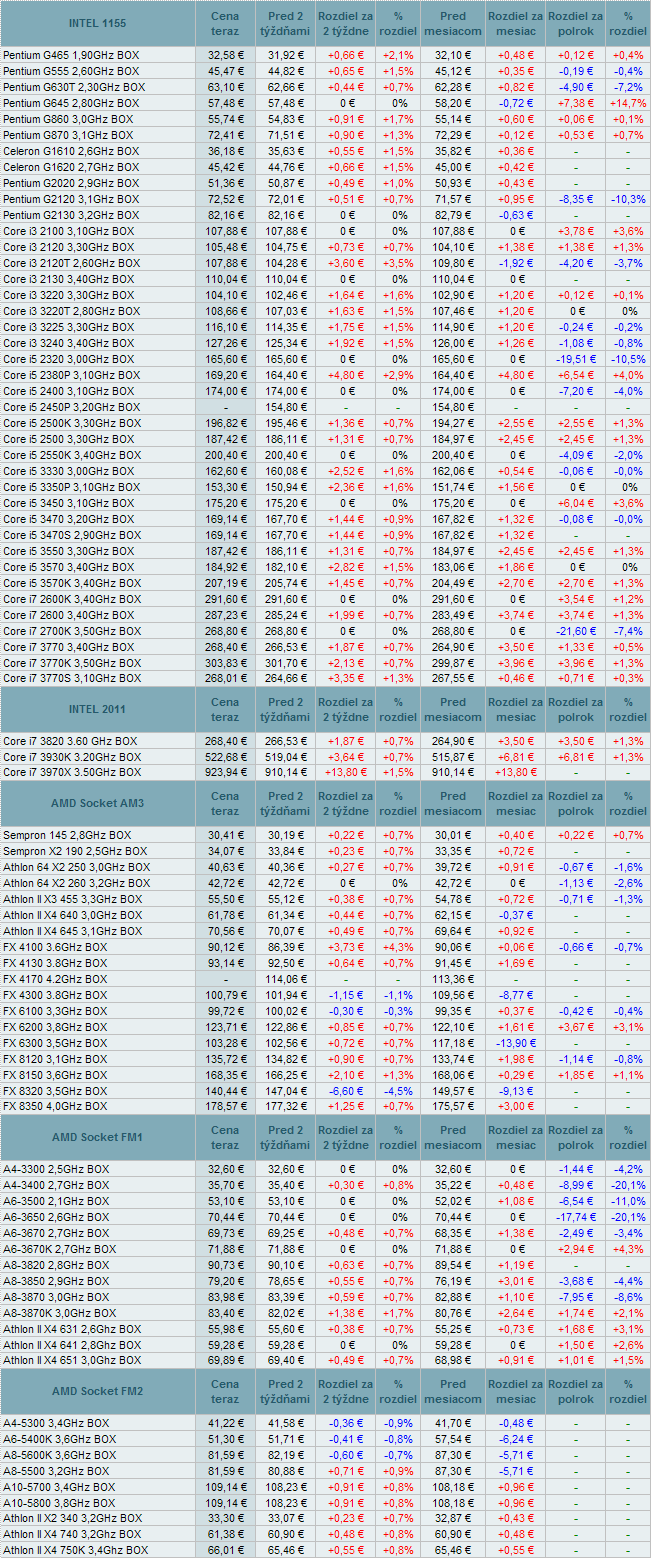Click Core i7 3970X 3.50GHz BOX name

point(71,773)
